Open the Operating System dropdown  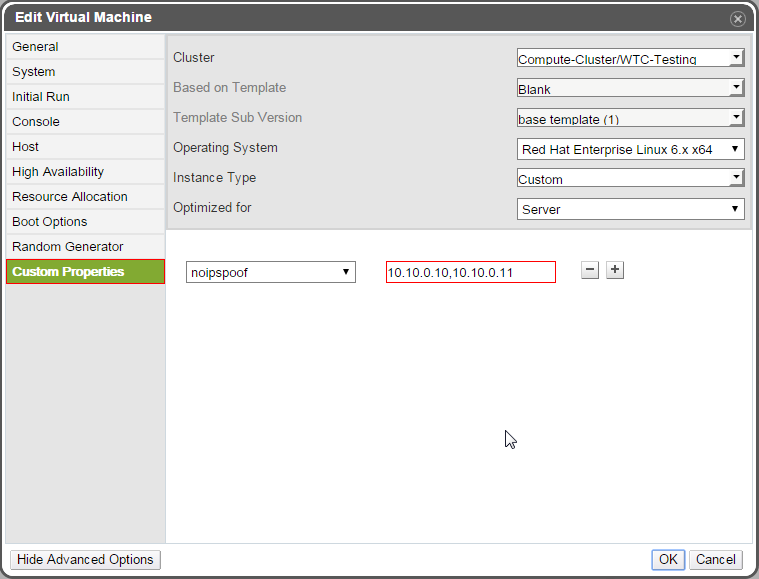coord(630,149)
